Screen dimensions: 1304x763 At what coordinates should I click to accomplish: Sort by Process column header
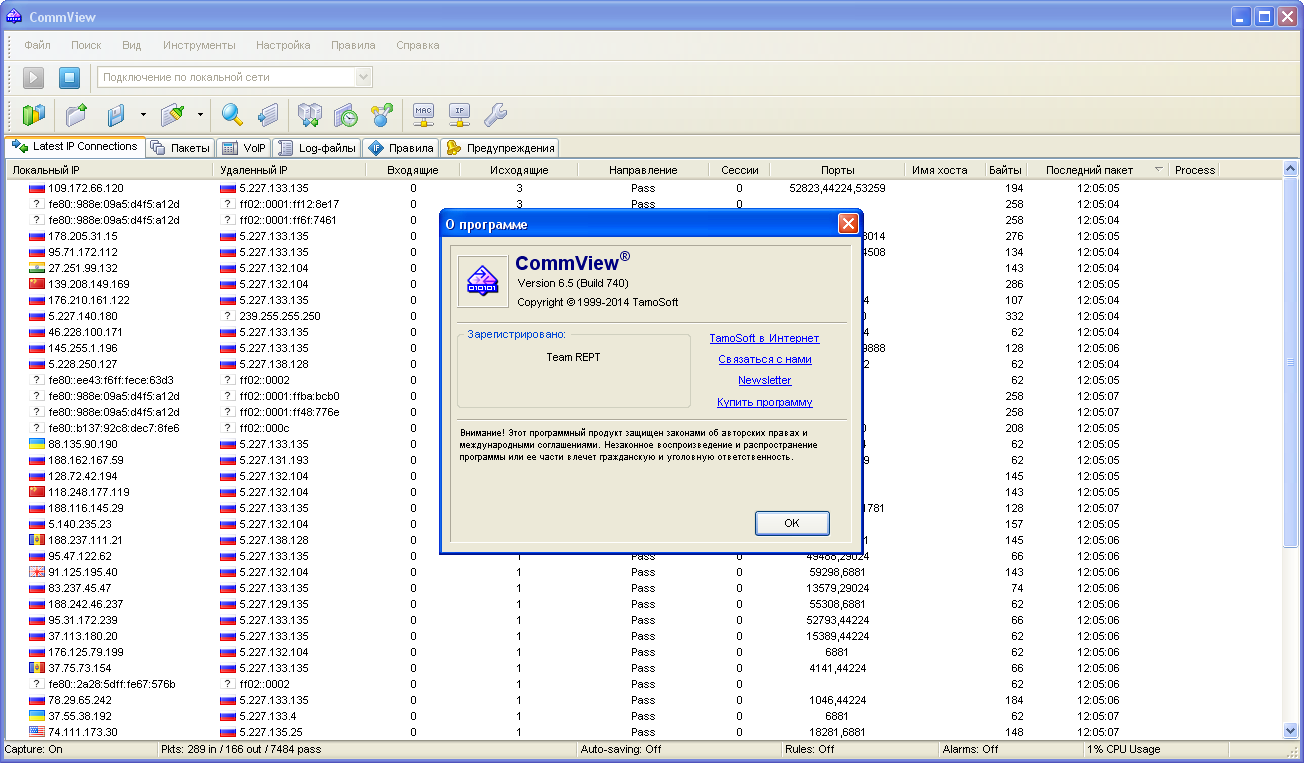point(1194,170)
